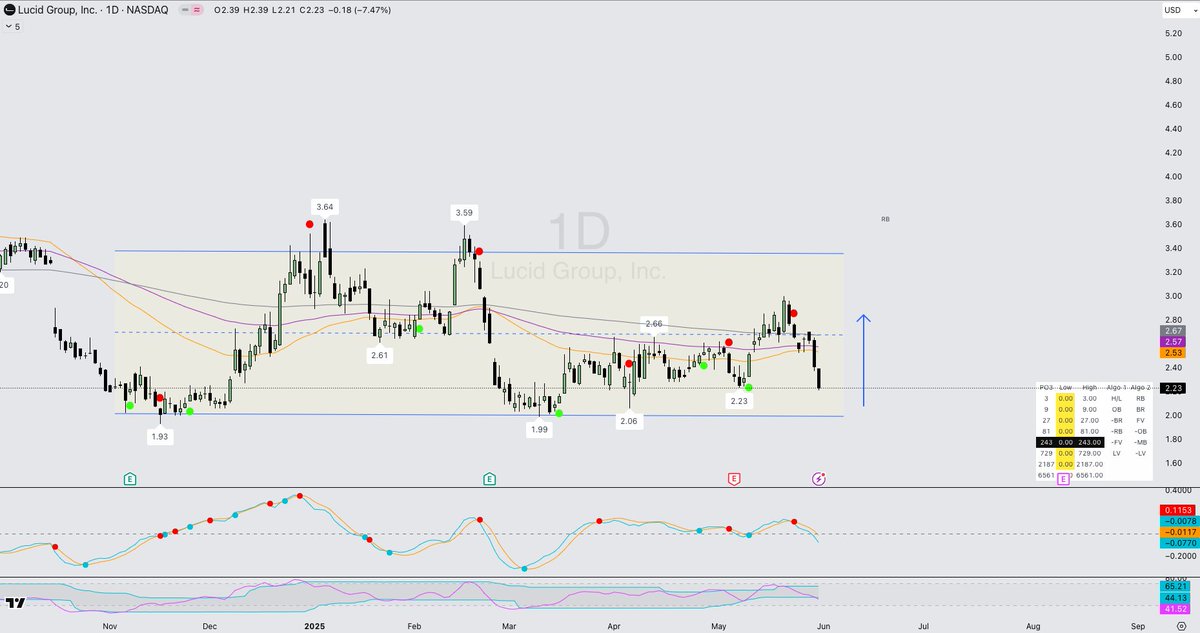Click the purple 2.57 moving-average axis tag
This screenshot has height=633, width=1200.
1173,342
